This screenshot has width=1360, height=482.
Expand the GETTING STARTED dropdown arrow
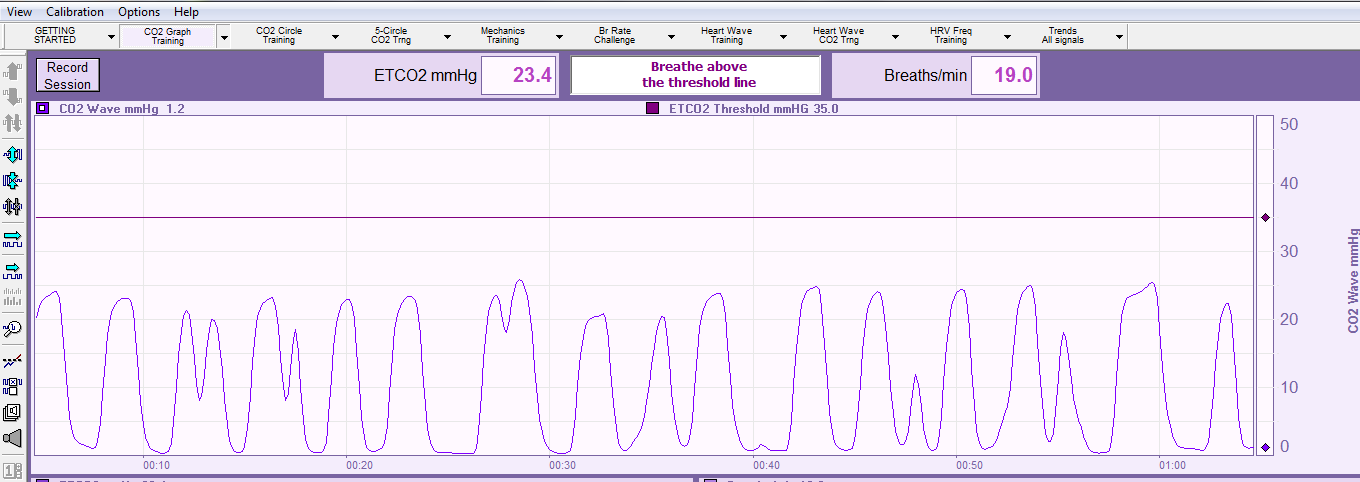(x=111, y=36)
